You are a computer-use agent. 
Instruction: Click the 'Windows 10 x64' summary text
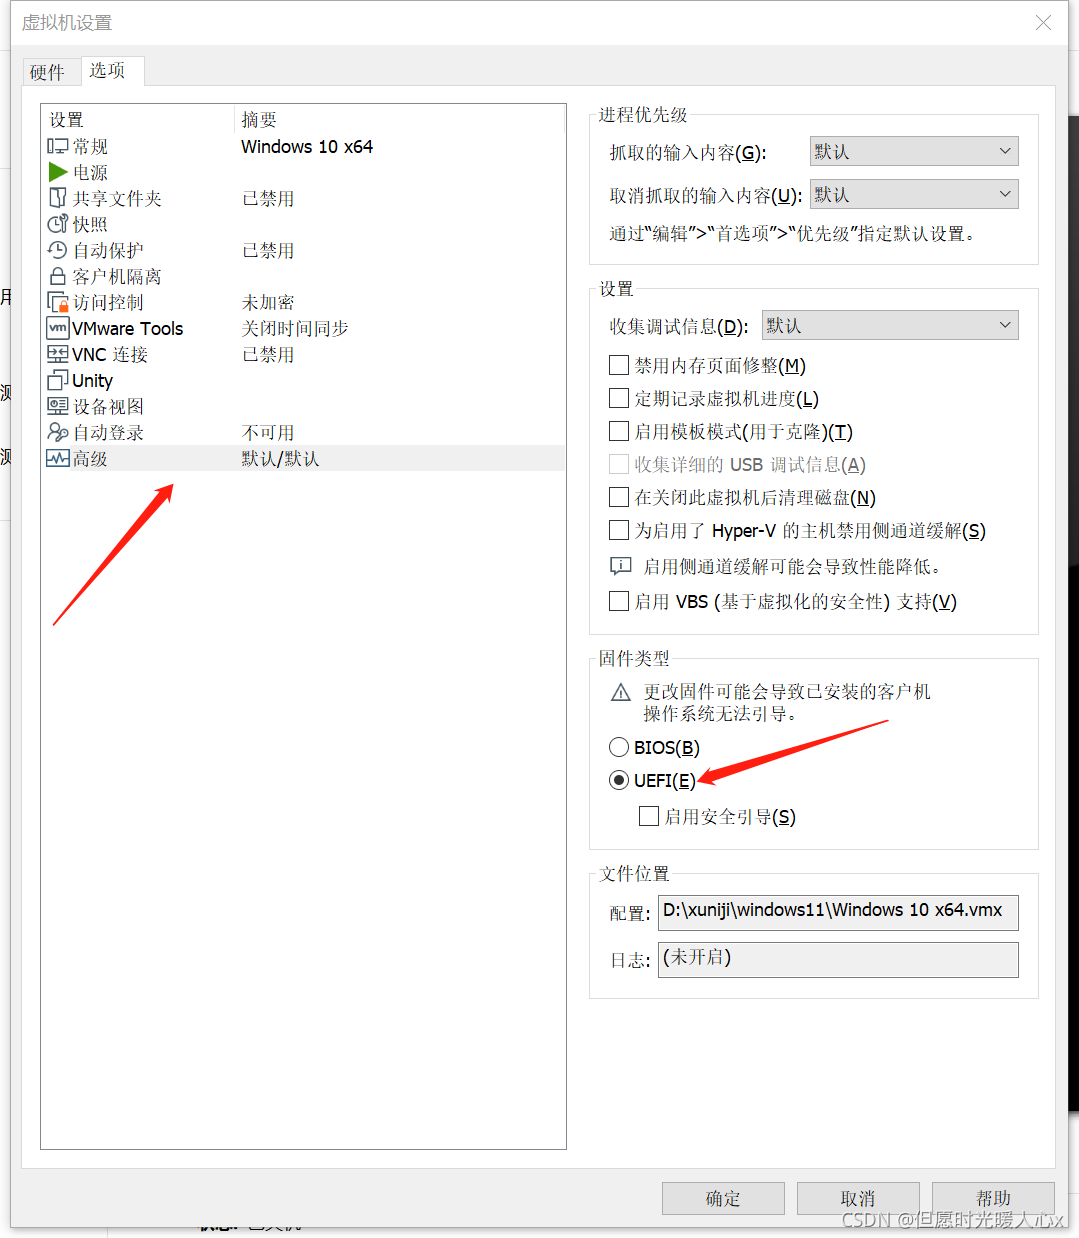click(x=307, y=146)
